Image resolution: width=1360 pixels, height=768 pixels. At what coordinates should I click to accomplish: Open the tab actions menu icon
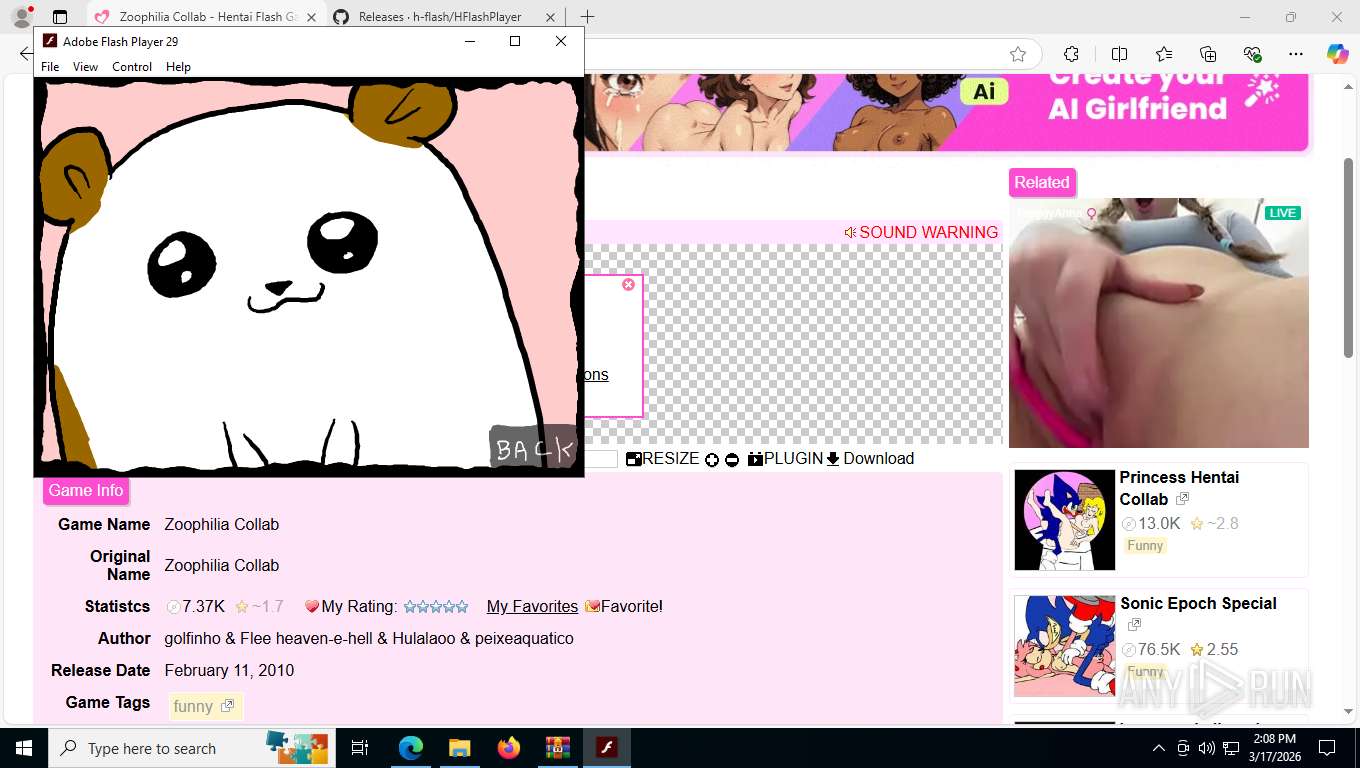(x=60, y=17)
